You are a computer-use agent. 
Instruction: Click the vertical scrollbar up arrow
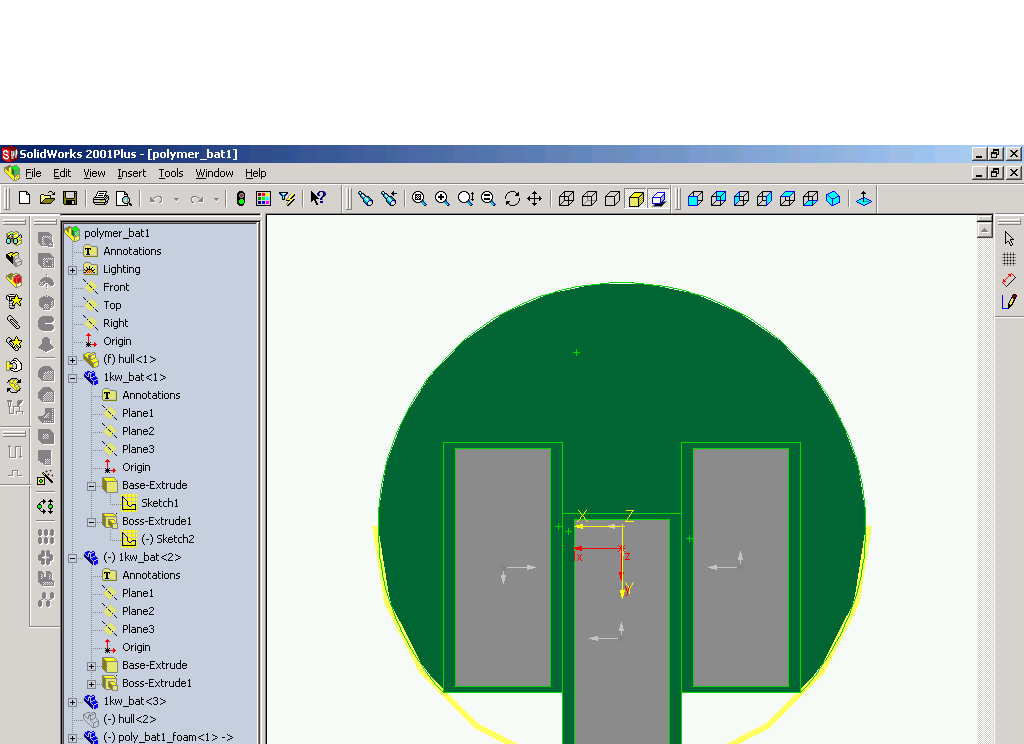985,230
